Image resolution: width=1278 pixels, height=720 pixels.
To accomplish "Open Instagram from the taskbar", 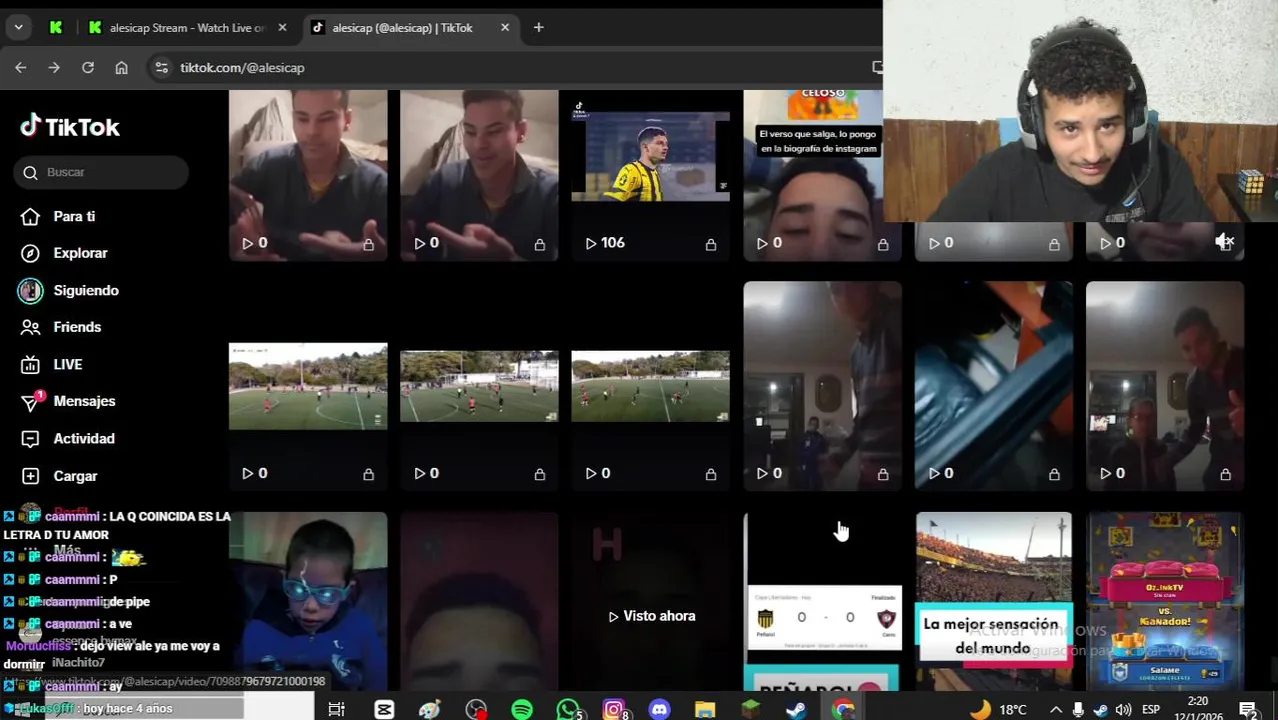I will click(x=614, y=709).
